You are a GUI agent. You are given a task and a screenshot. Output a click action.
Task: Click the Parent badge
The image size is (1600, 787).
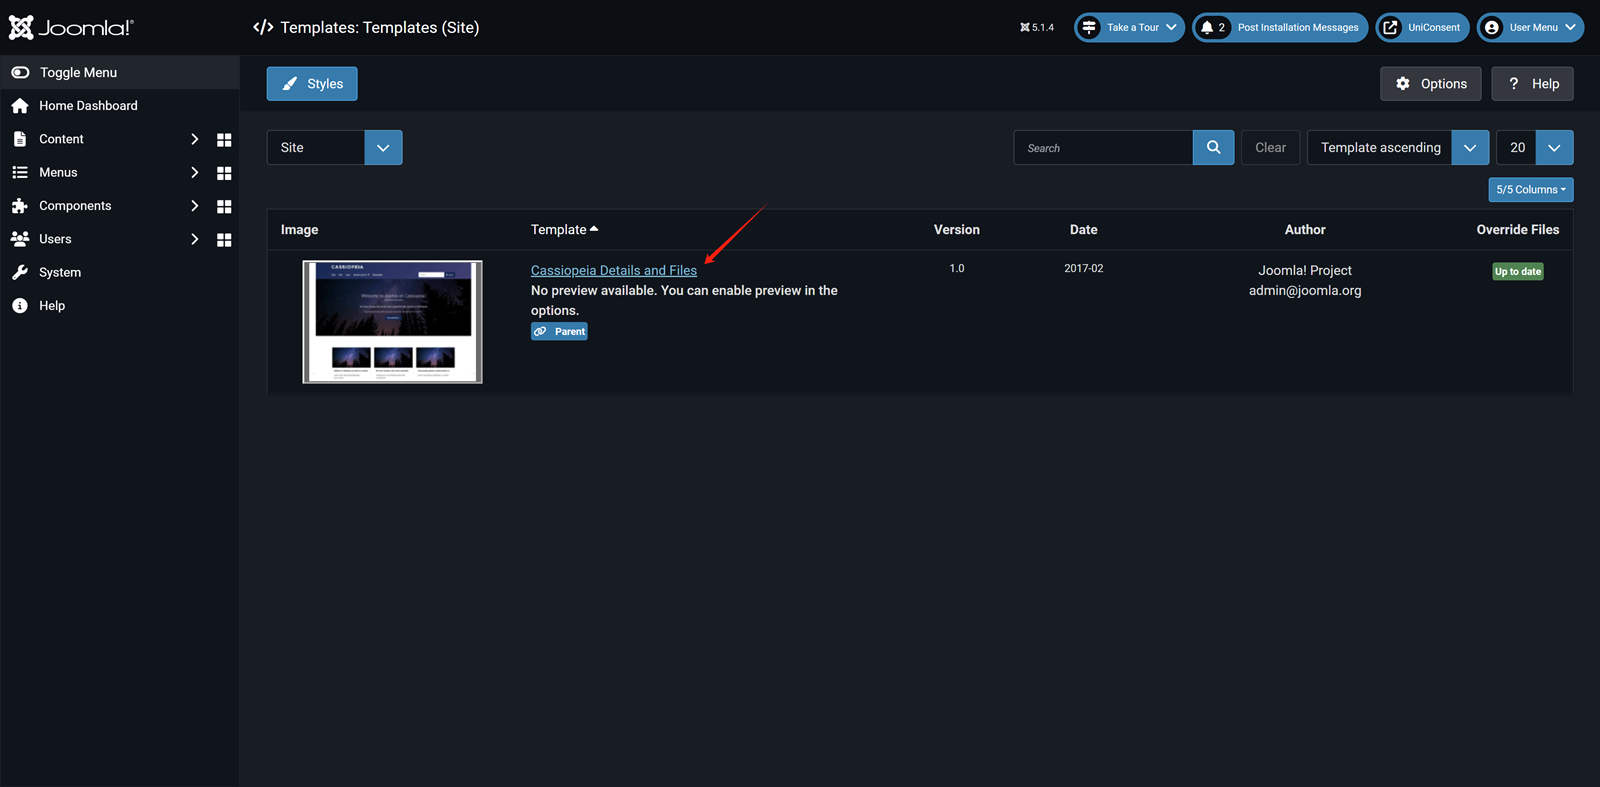(x=559, y=331)
